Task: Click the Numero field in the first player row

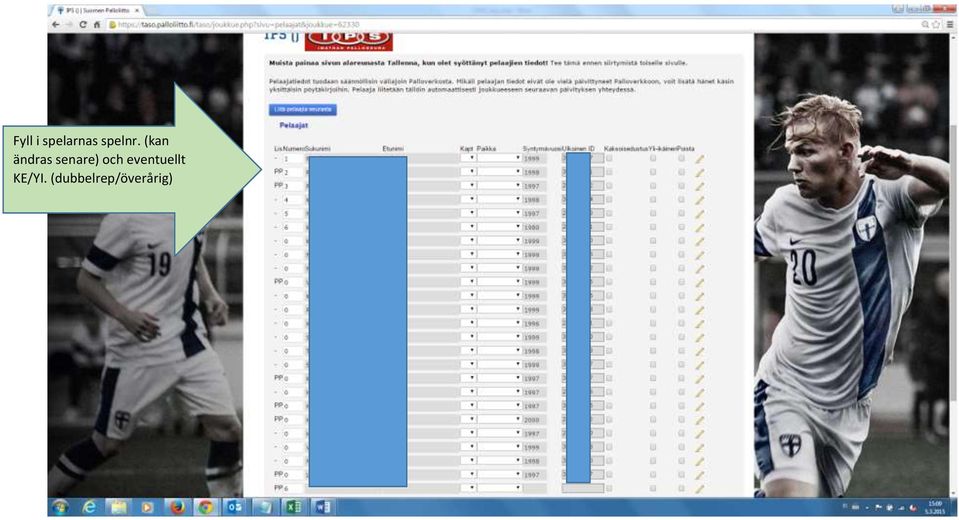Action: (294, 158)
